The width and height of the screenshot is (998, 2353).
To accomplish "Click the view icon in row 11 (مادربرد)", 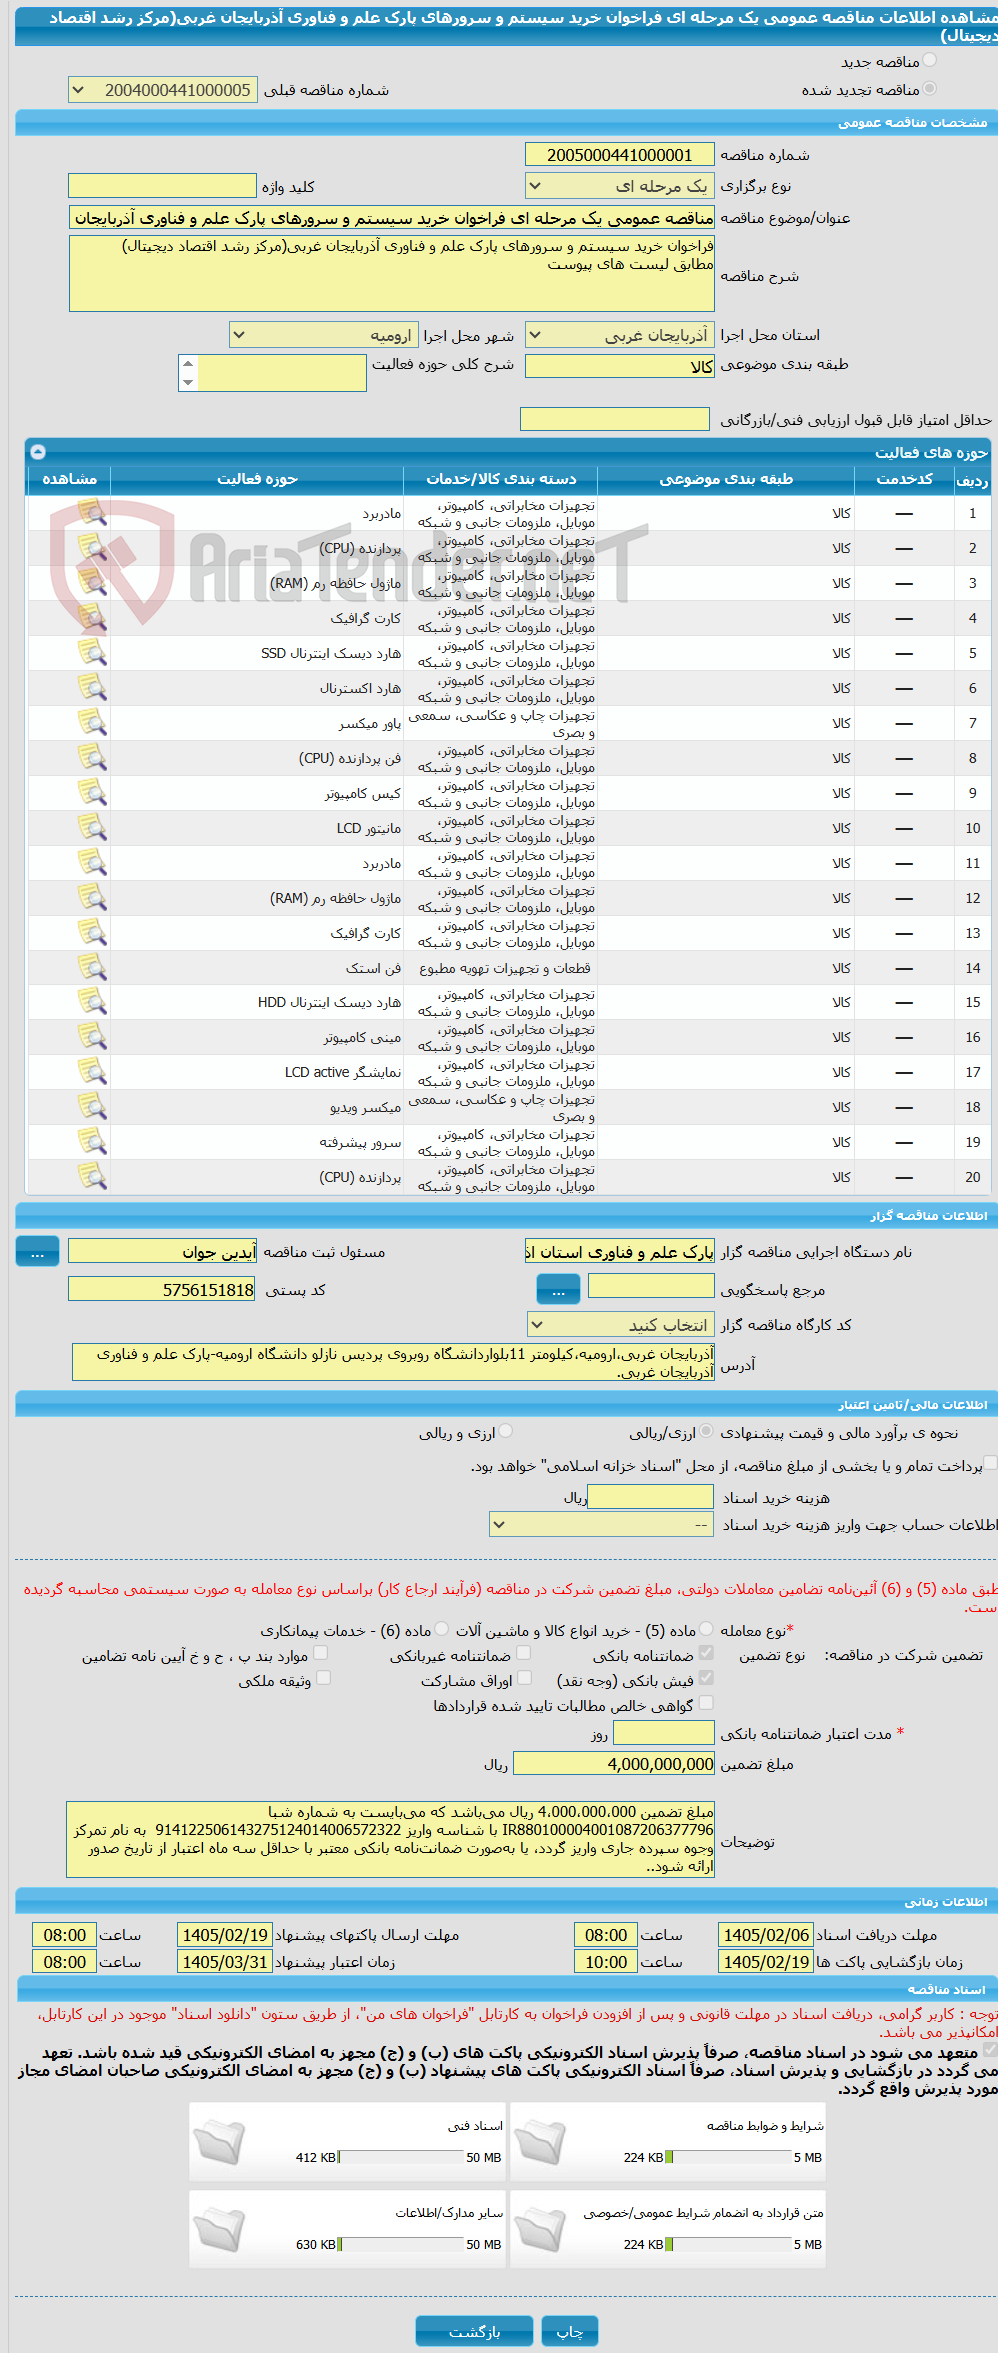I will [x=92, y=863].
